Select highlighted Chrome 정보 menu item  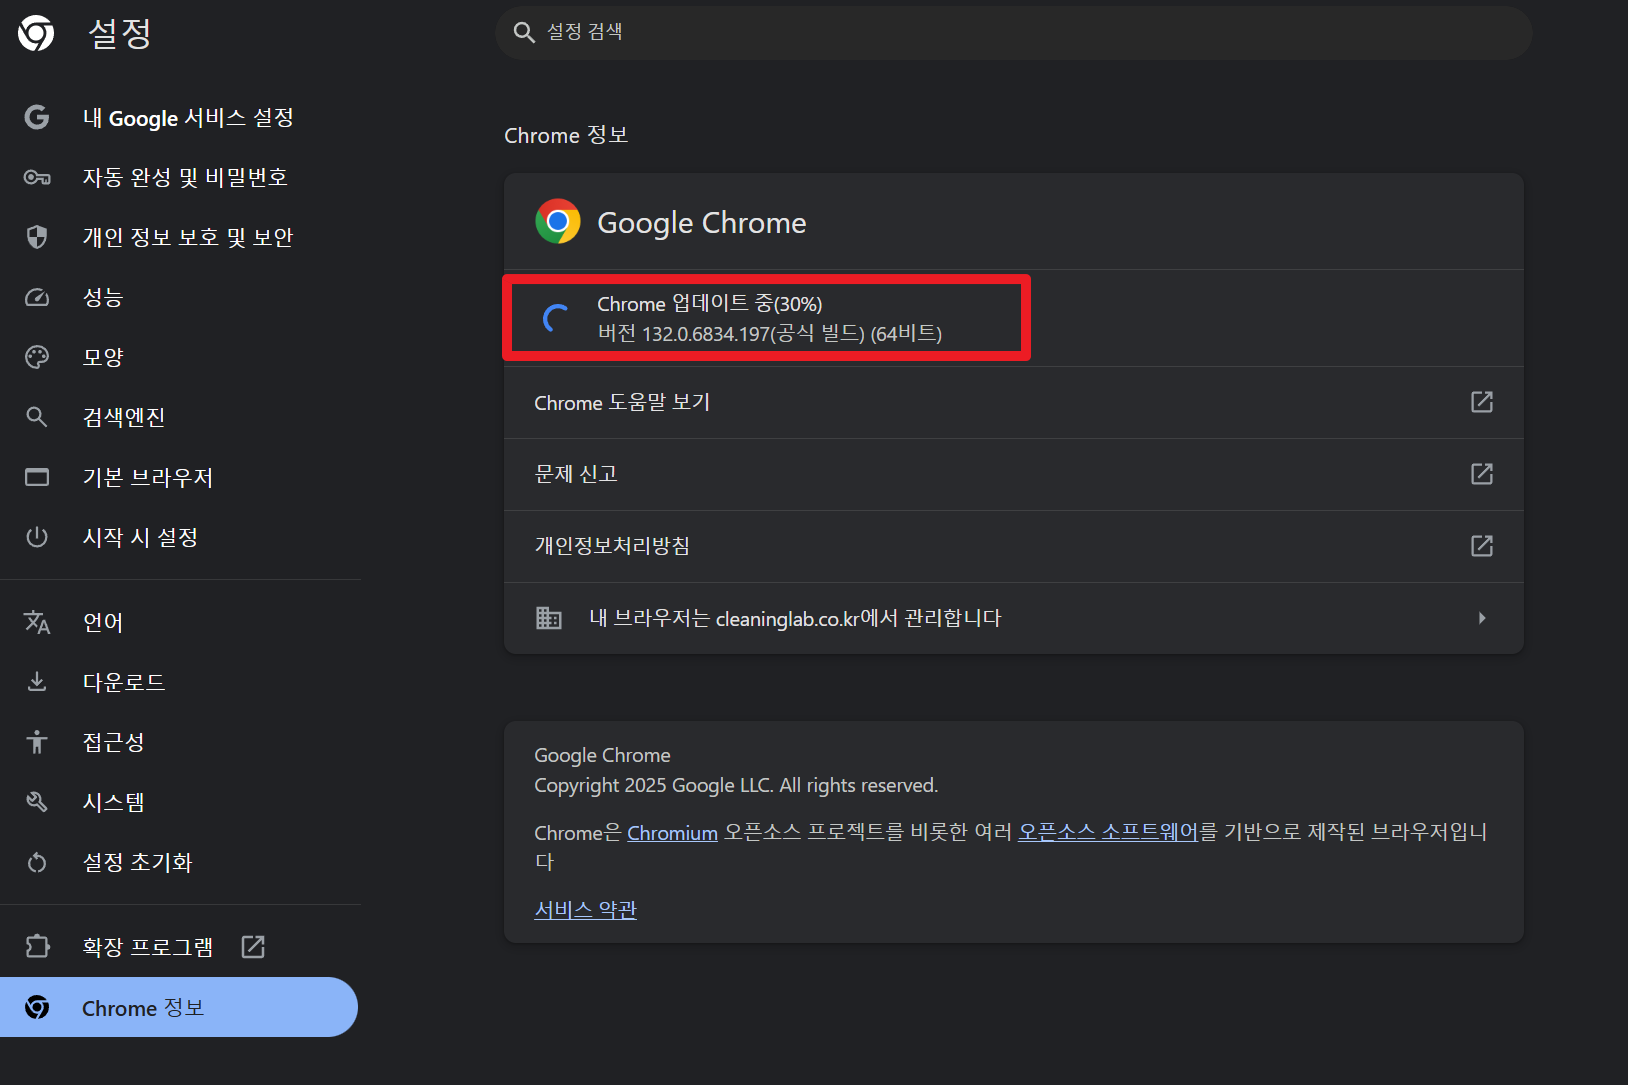pyautogui.click(x=179, y=1007)
